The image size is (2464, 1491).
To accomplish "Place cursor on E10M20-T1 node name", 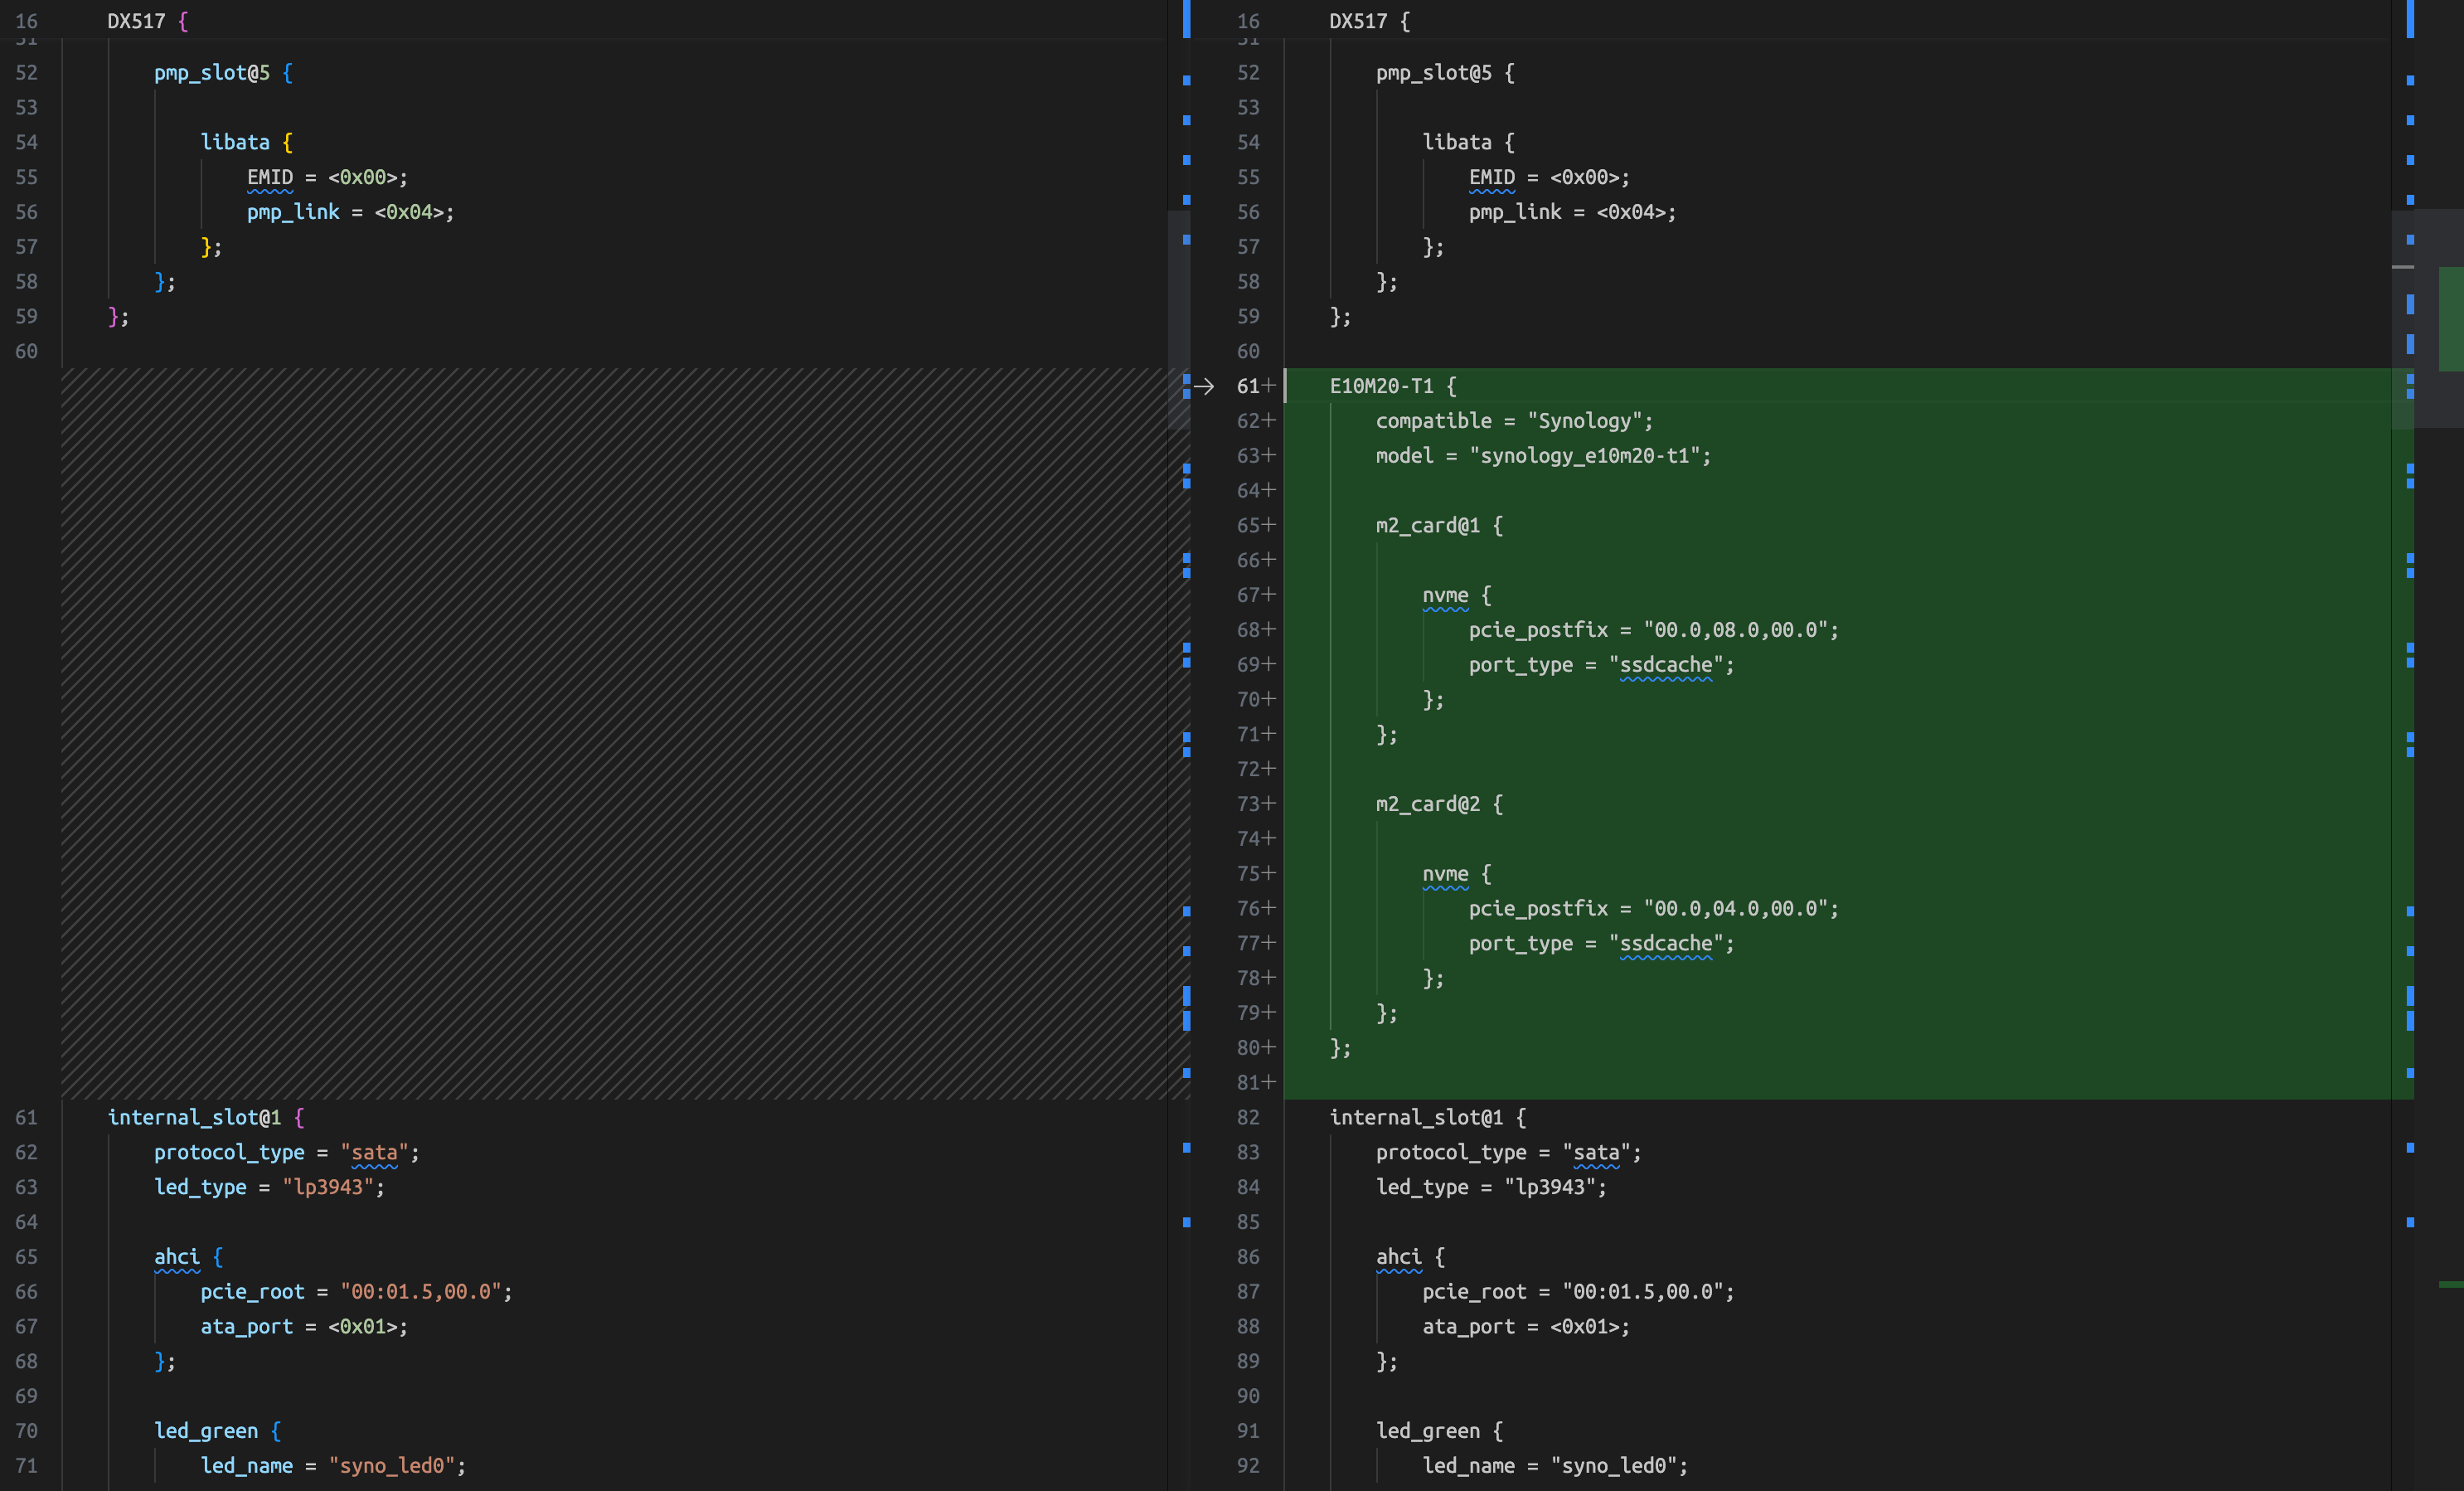I will (x=1381, y=386).
